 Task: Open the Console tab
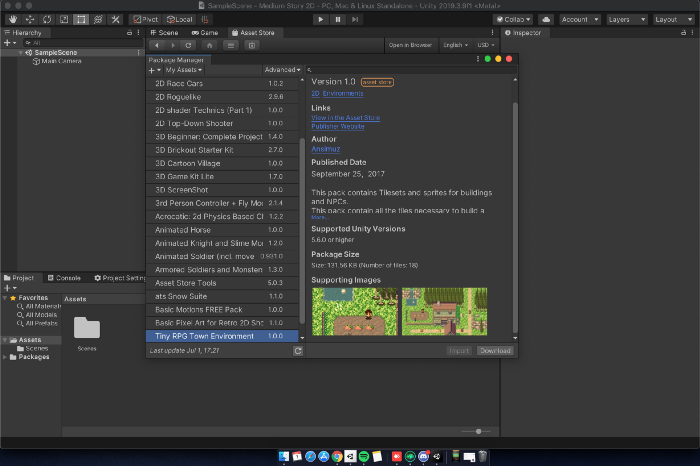(64, 278)
